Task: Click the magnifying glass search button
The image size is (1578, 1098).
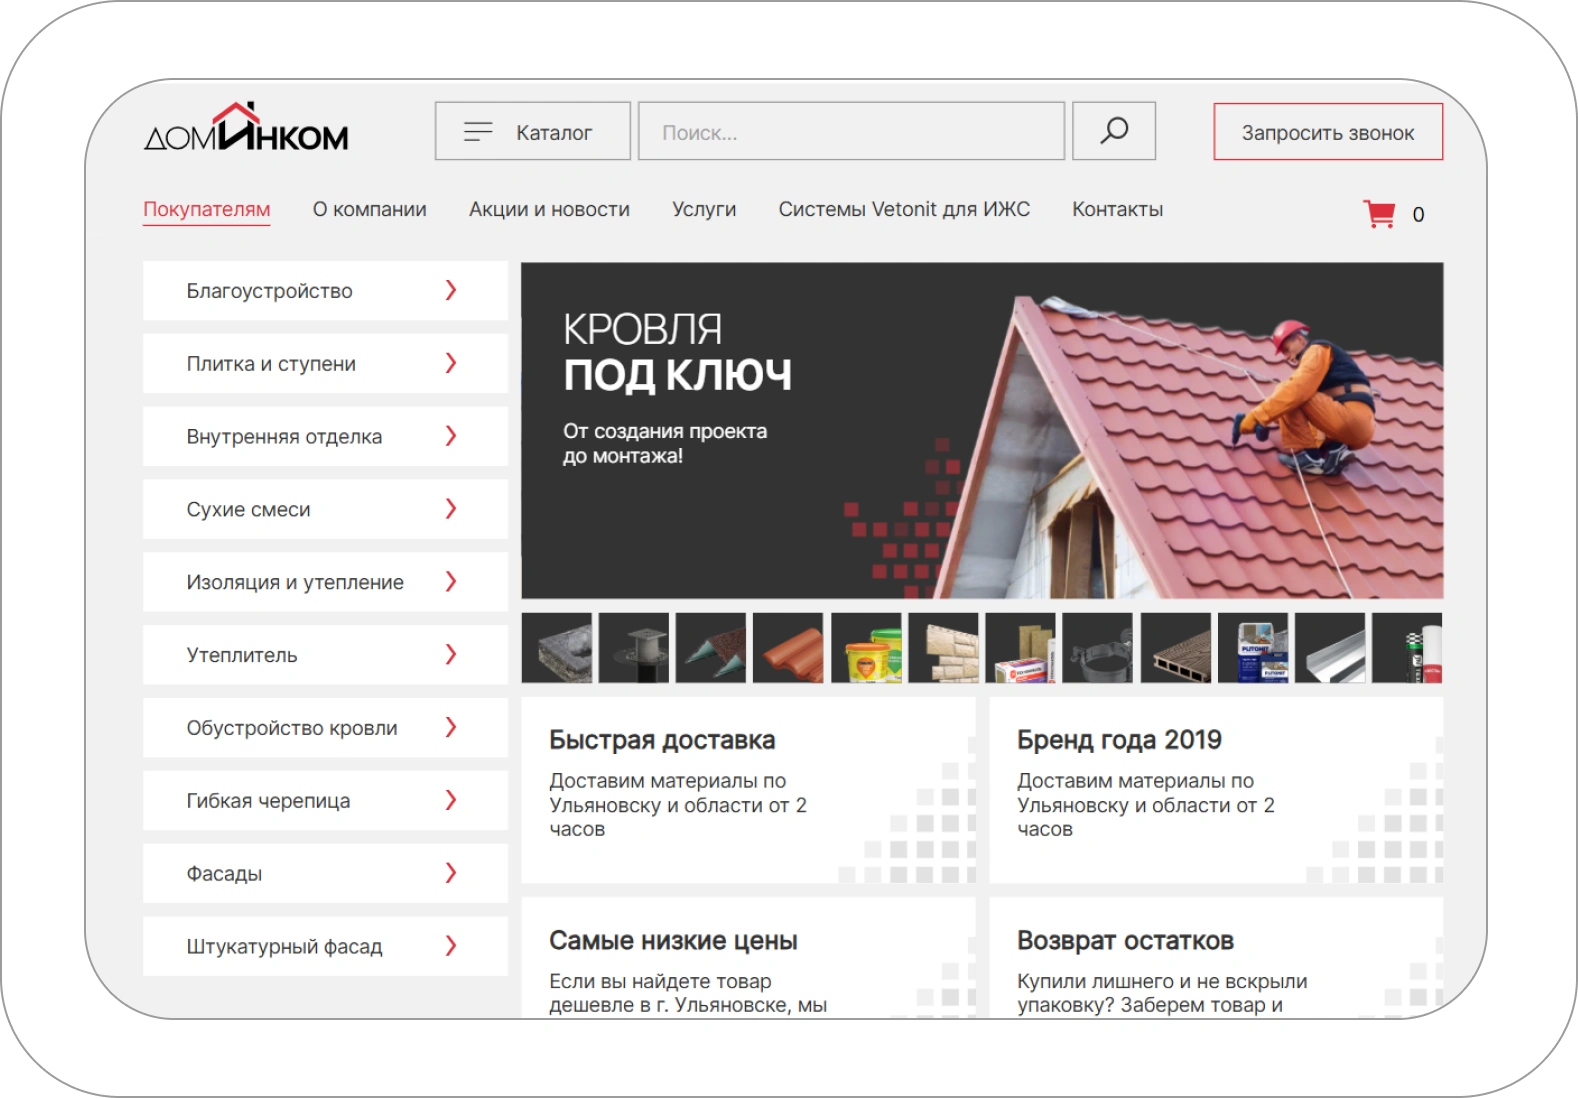Action: pos(1113,131)
